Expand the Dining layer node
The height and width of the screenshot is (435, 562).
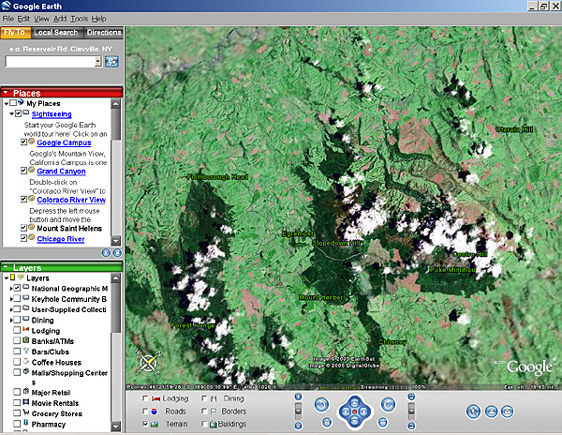pos(11,320)
